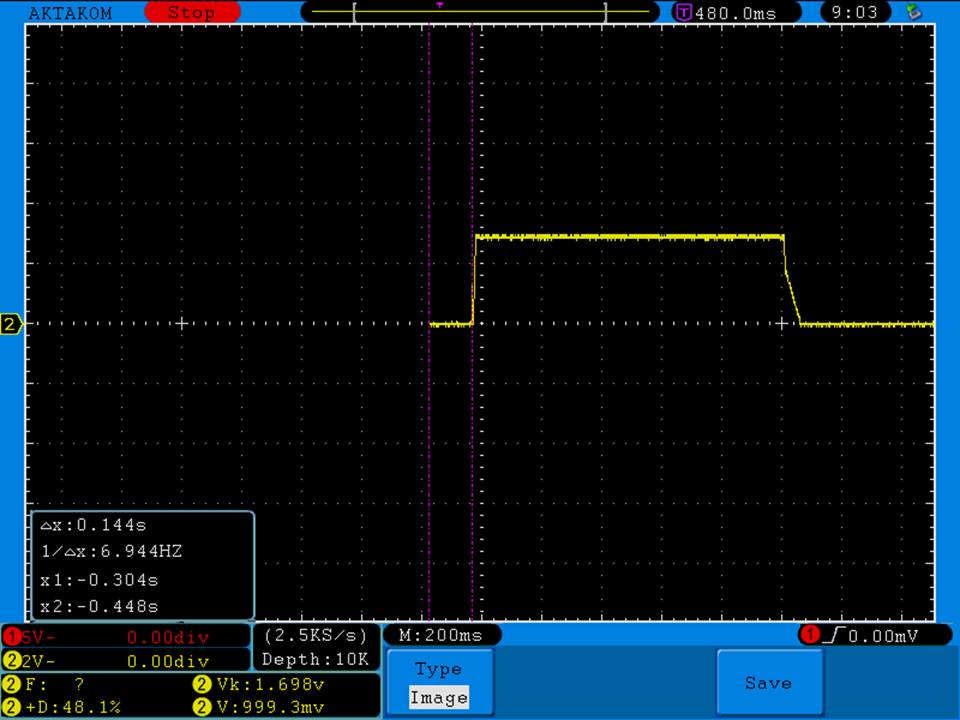The width and height of the screenshot is (960, 720).
Task: Click the purple T trigger time icon
Action: pos(684,13)
